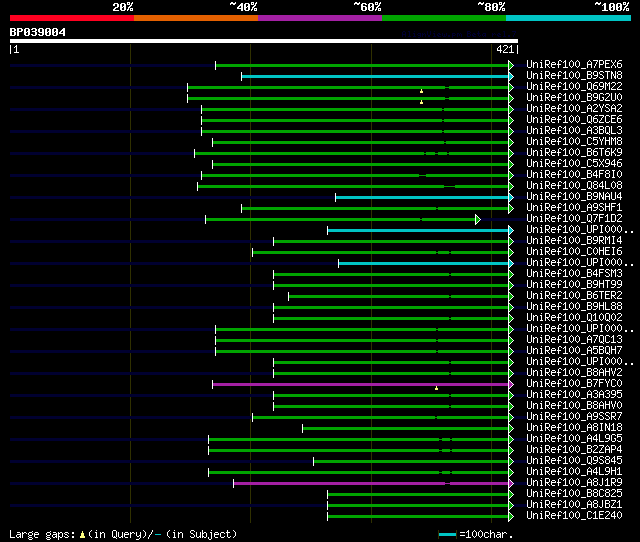
Task: Click the purple ~60% legend segment
Action: tap(320, 18)
